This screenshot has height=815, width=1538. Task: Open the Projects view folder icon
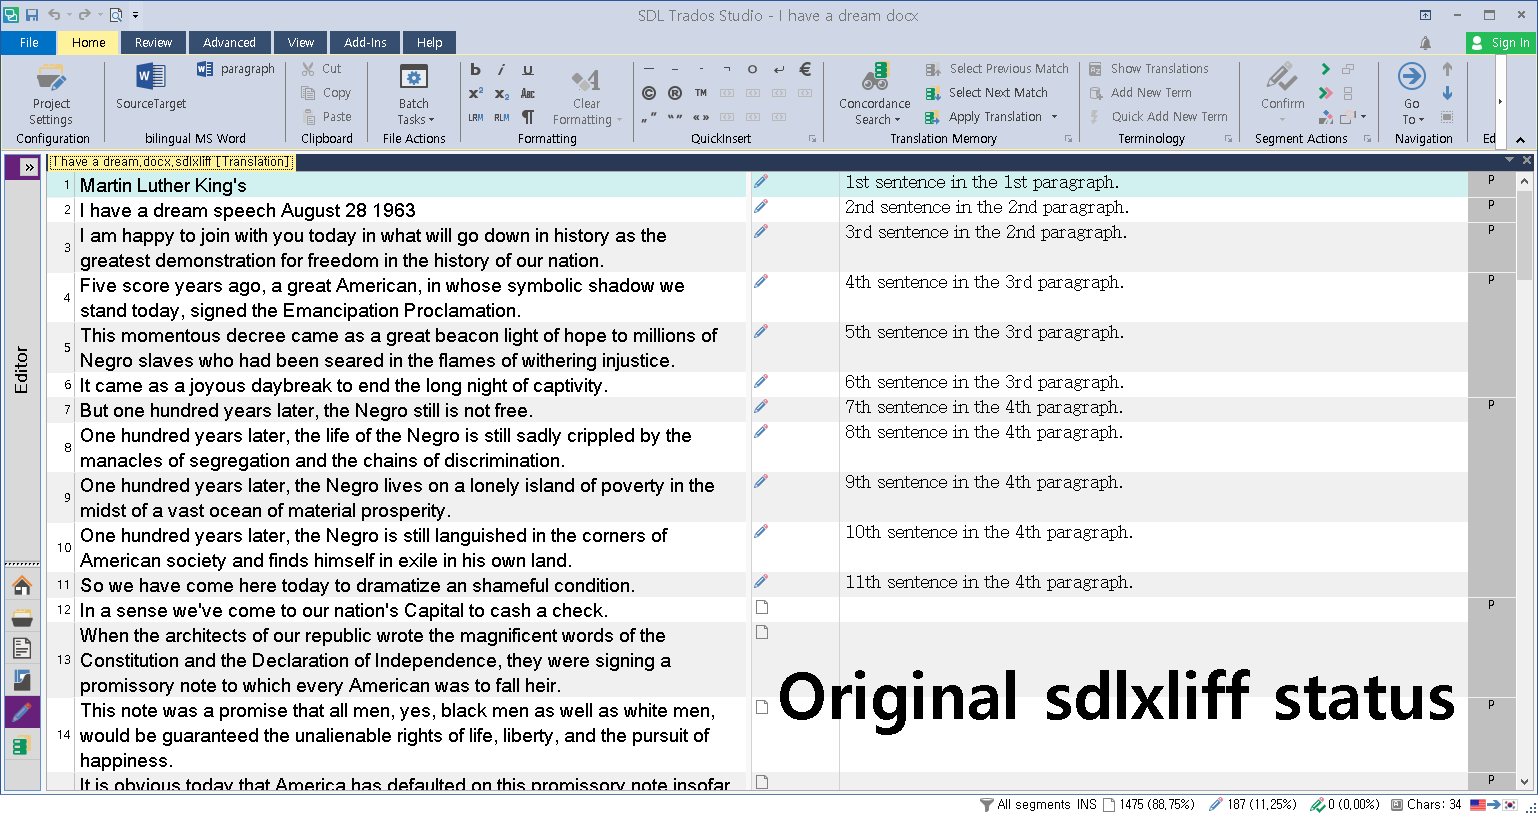tap(22, 618)
